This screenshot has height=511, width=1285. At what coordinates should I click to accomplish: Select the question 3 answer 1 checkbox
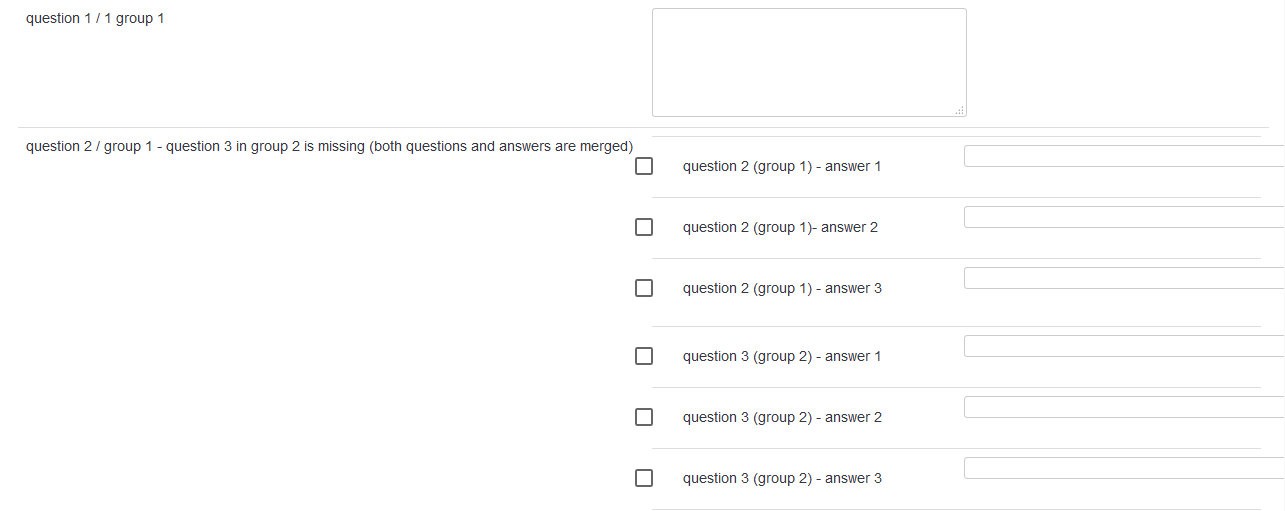click(644, 356)
